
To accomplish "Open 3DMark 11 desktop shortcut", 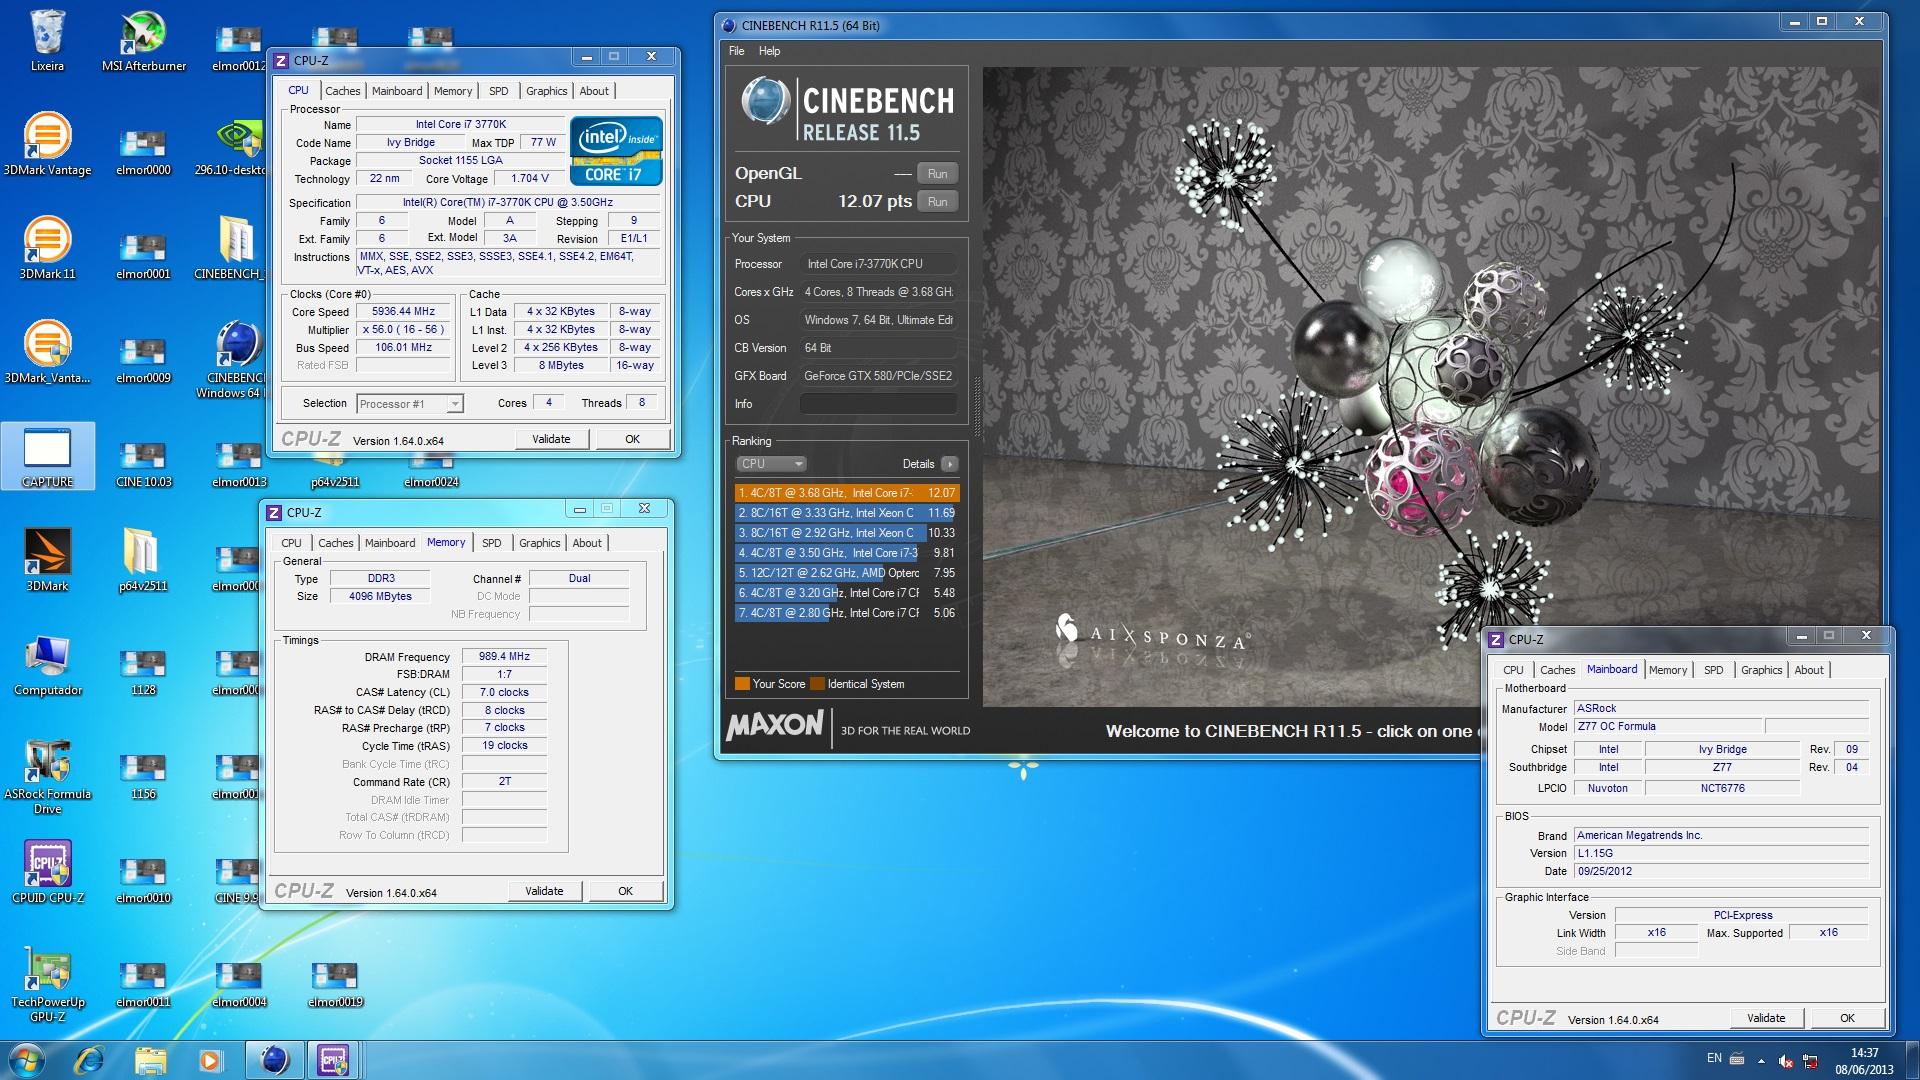I will pyautogui.click(x=47, y=248).
